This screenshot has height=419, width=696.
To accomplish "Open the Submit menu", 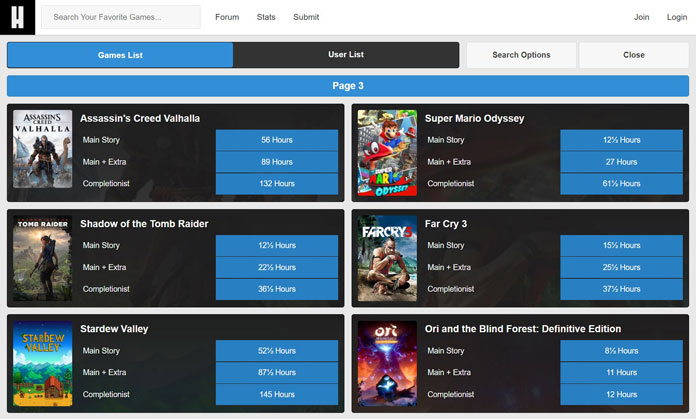I will [306, 17].
